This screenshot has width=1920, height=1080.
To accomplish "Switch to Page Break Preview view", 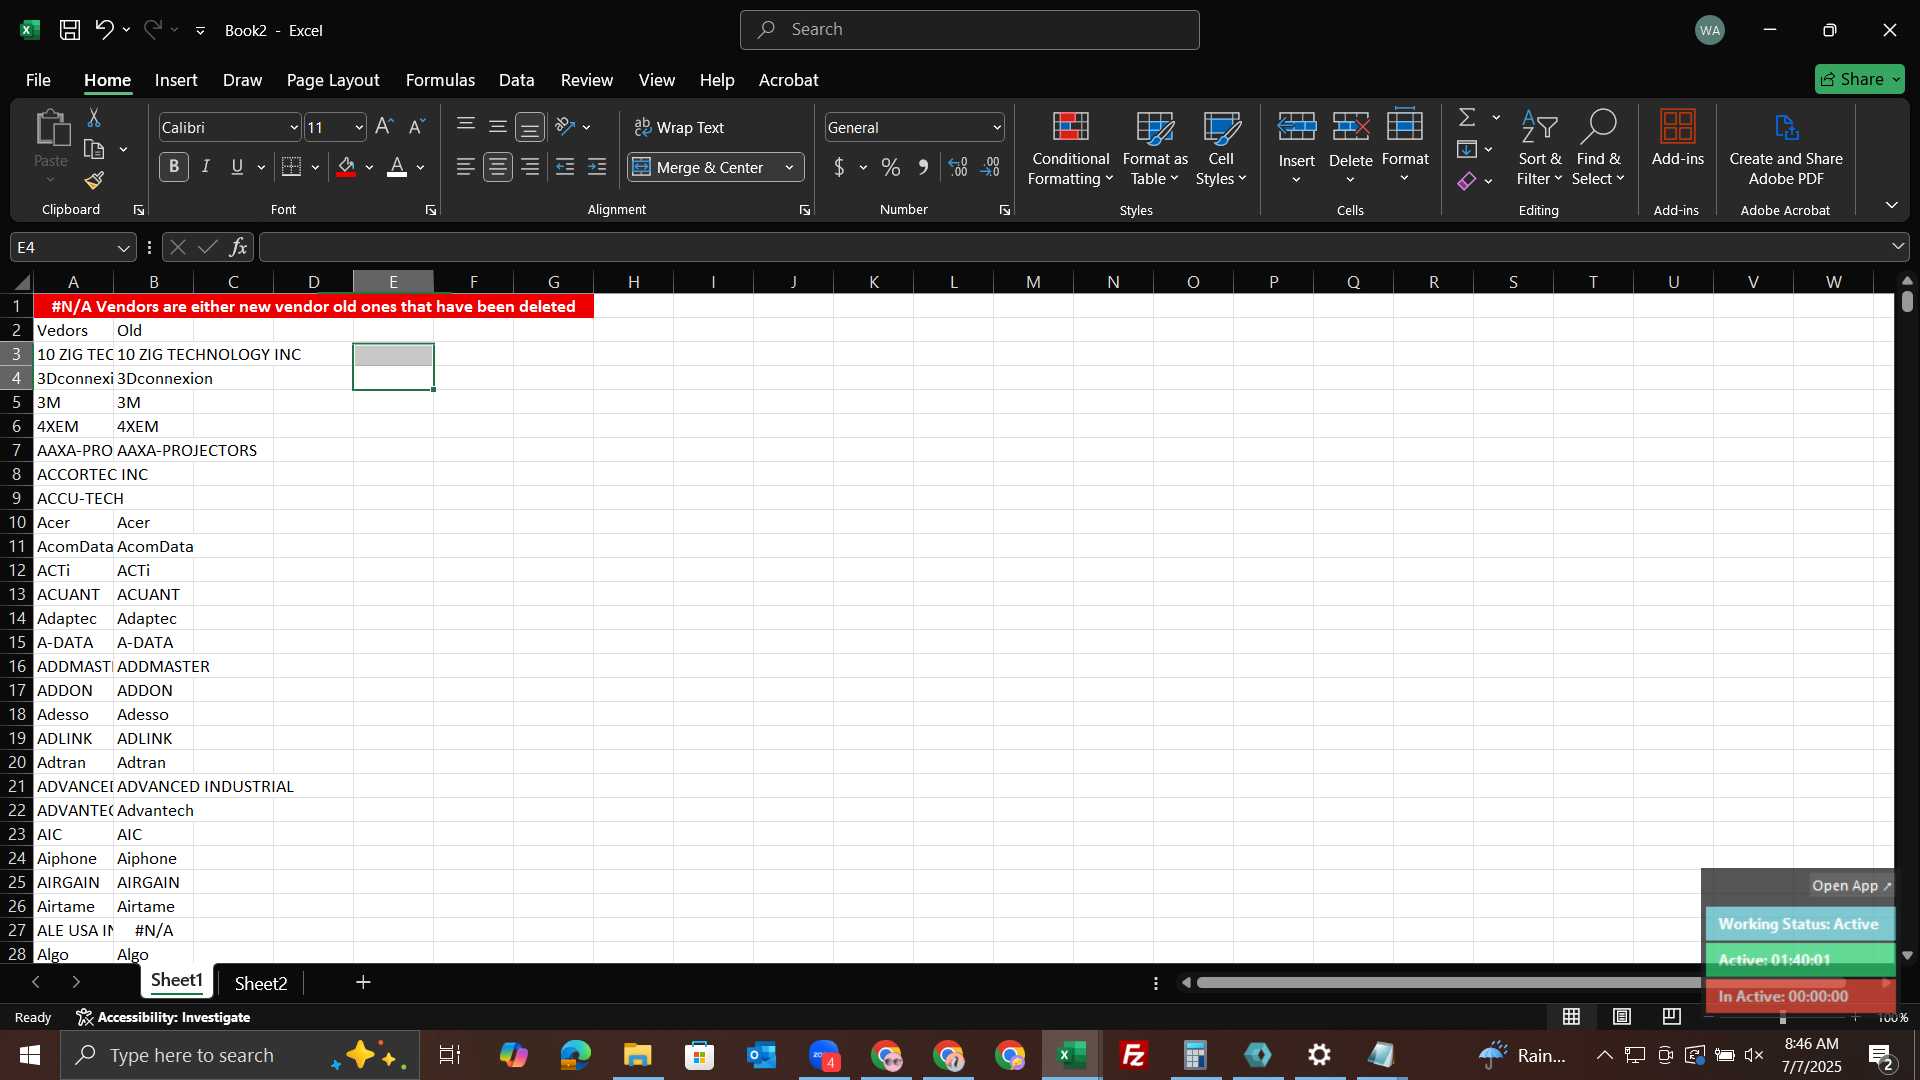I will pyautogui.click(x=1671, y=1017).
